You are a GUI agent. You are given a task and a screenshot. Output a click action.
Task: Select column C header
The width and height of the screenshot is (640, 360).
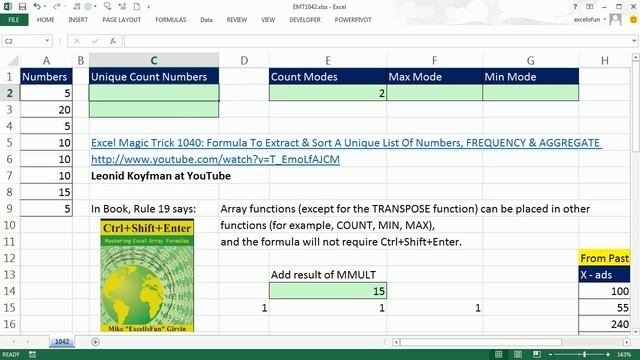154,60
